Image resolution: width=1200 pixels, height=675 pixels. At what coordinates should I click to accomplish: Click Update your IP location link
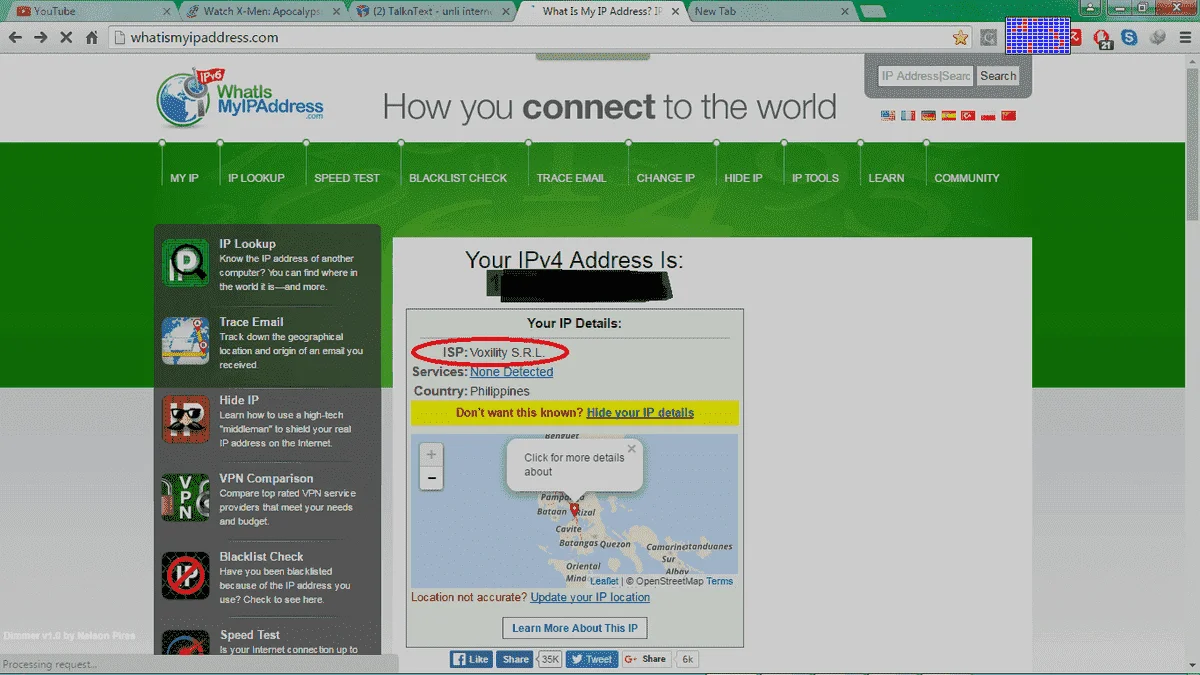[x=590, y=597]
